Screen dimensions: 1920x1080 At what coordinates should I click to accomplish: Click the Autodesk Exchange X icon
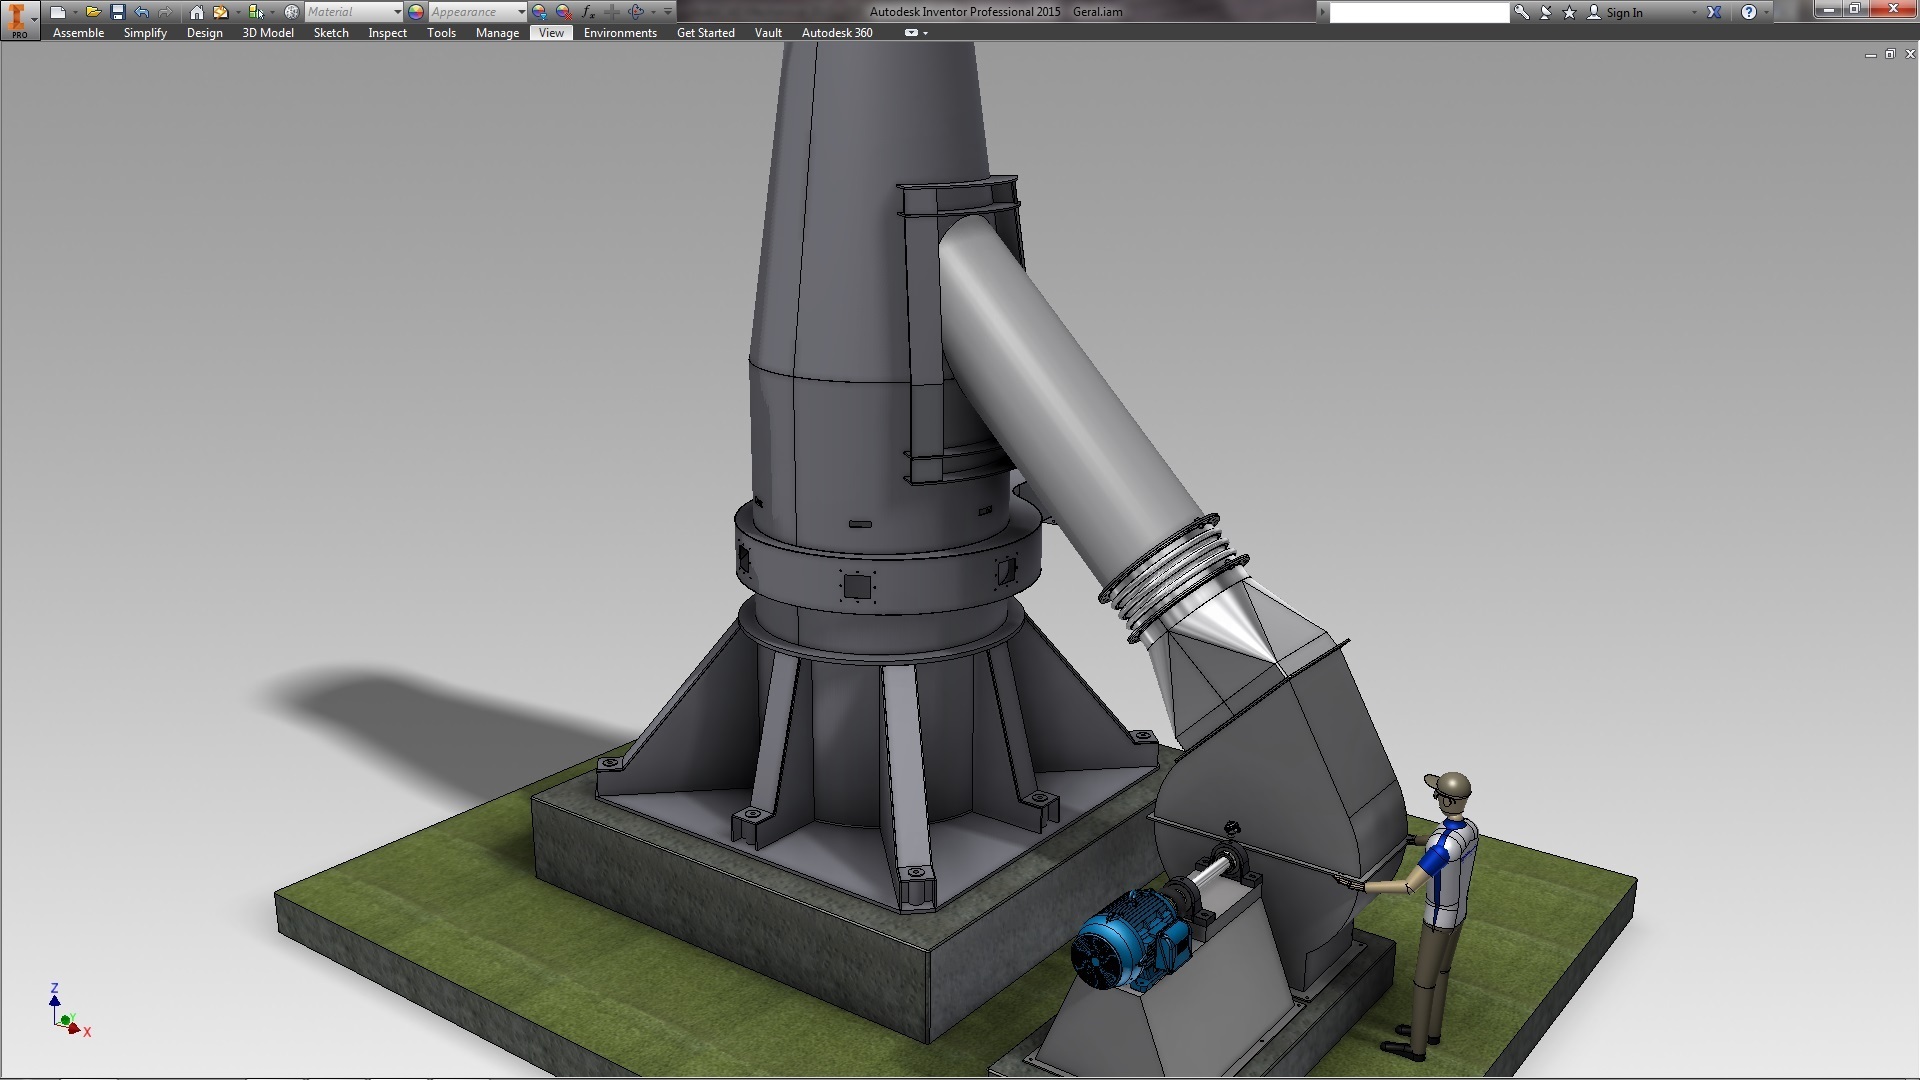tap(1714, 12)
